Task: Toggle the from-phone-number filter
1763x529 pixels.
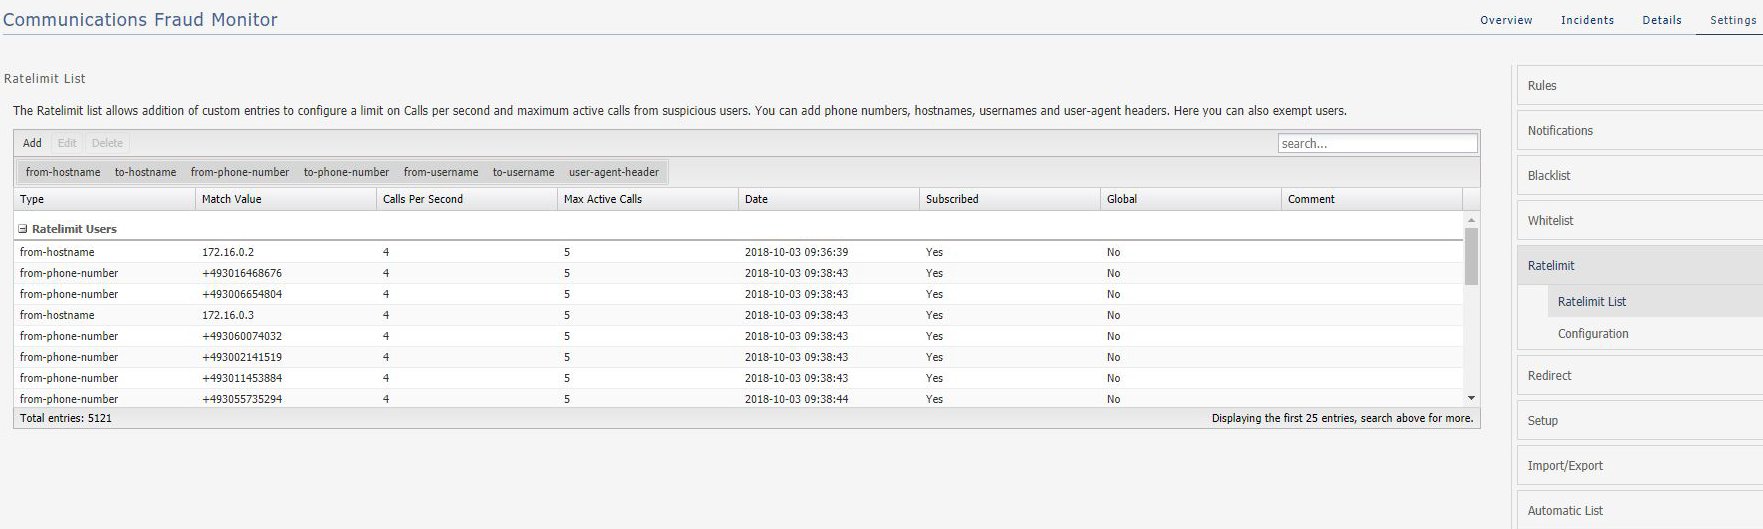Action: (x=240, y=172)
